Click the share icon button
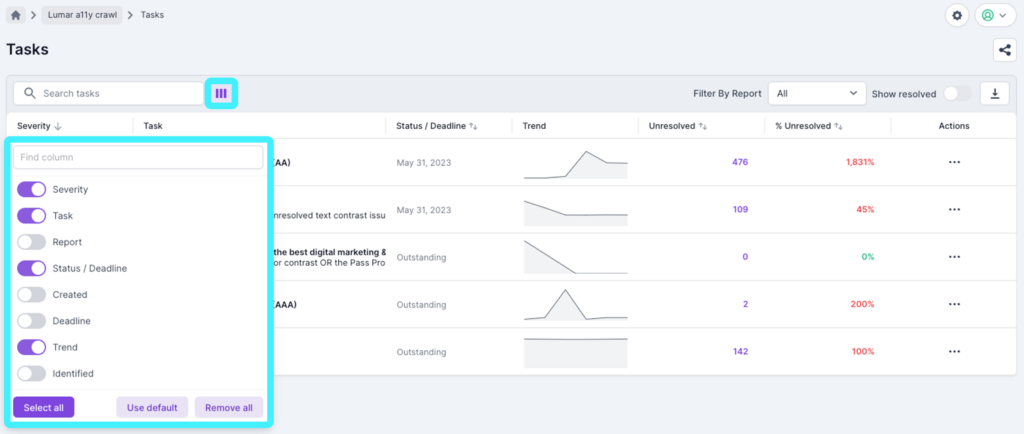 click(x=1004, y=50)
